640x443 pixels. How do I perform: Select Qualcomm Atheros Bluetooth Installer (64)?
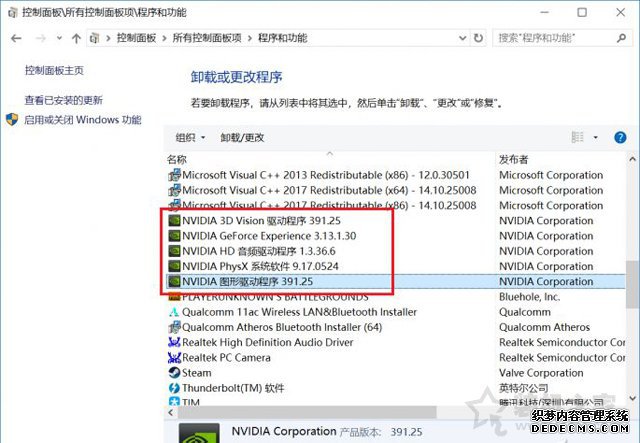click(282, 327)
